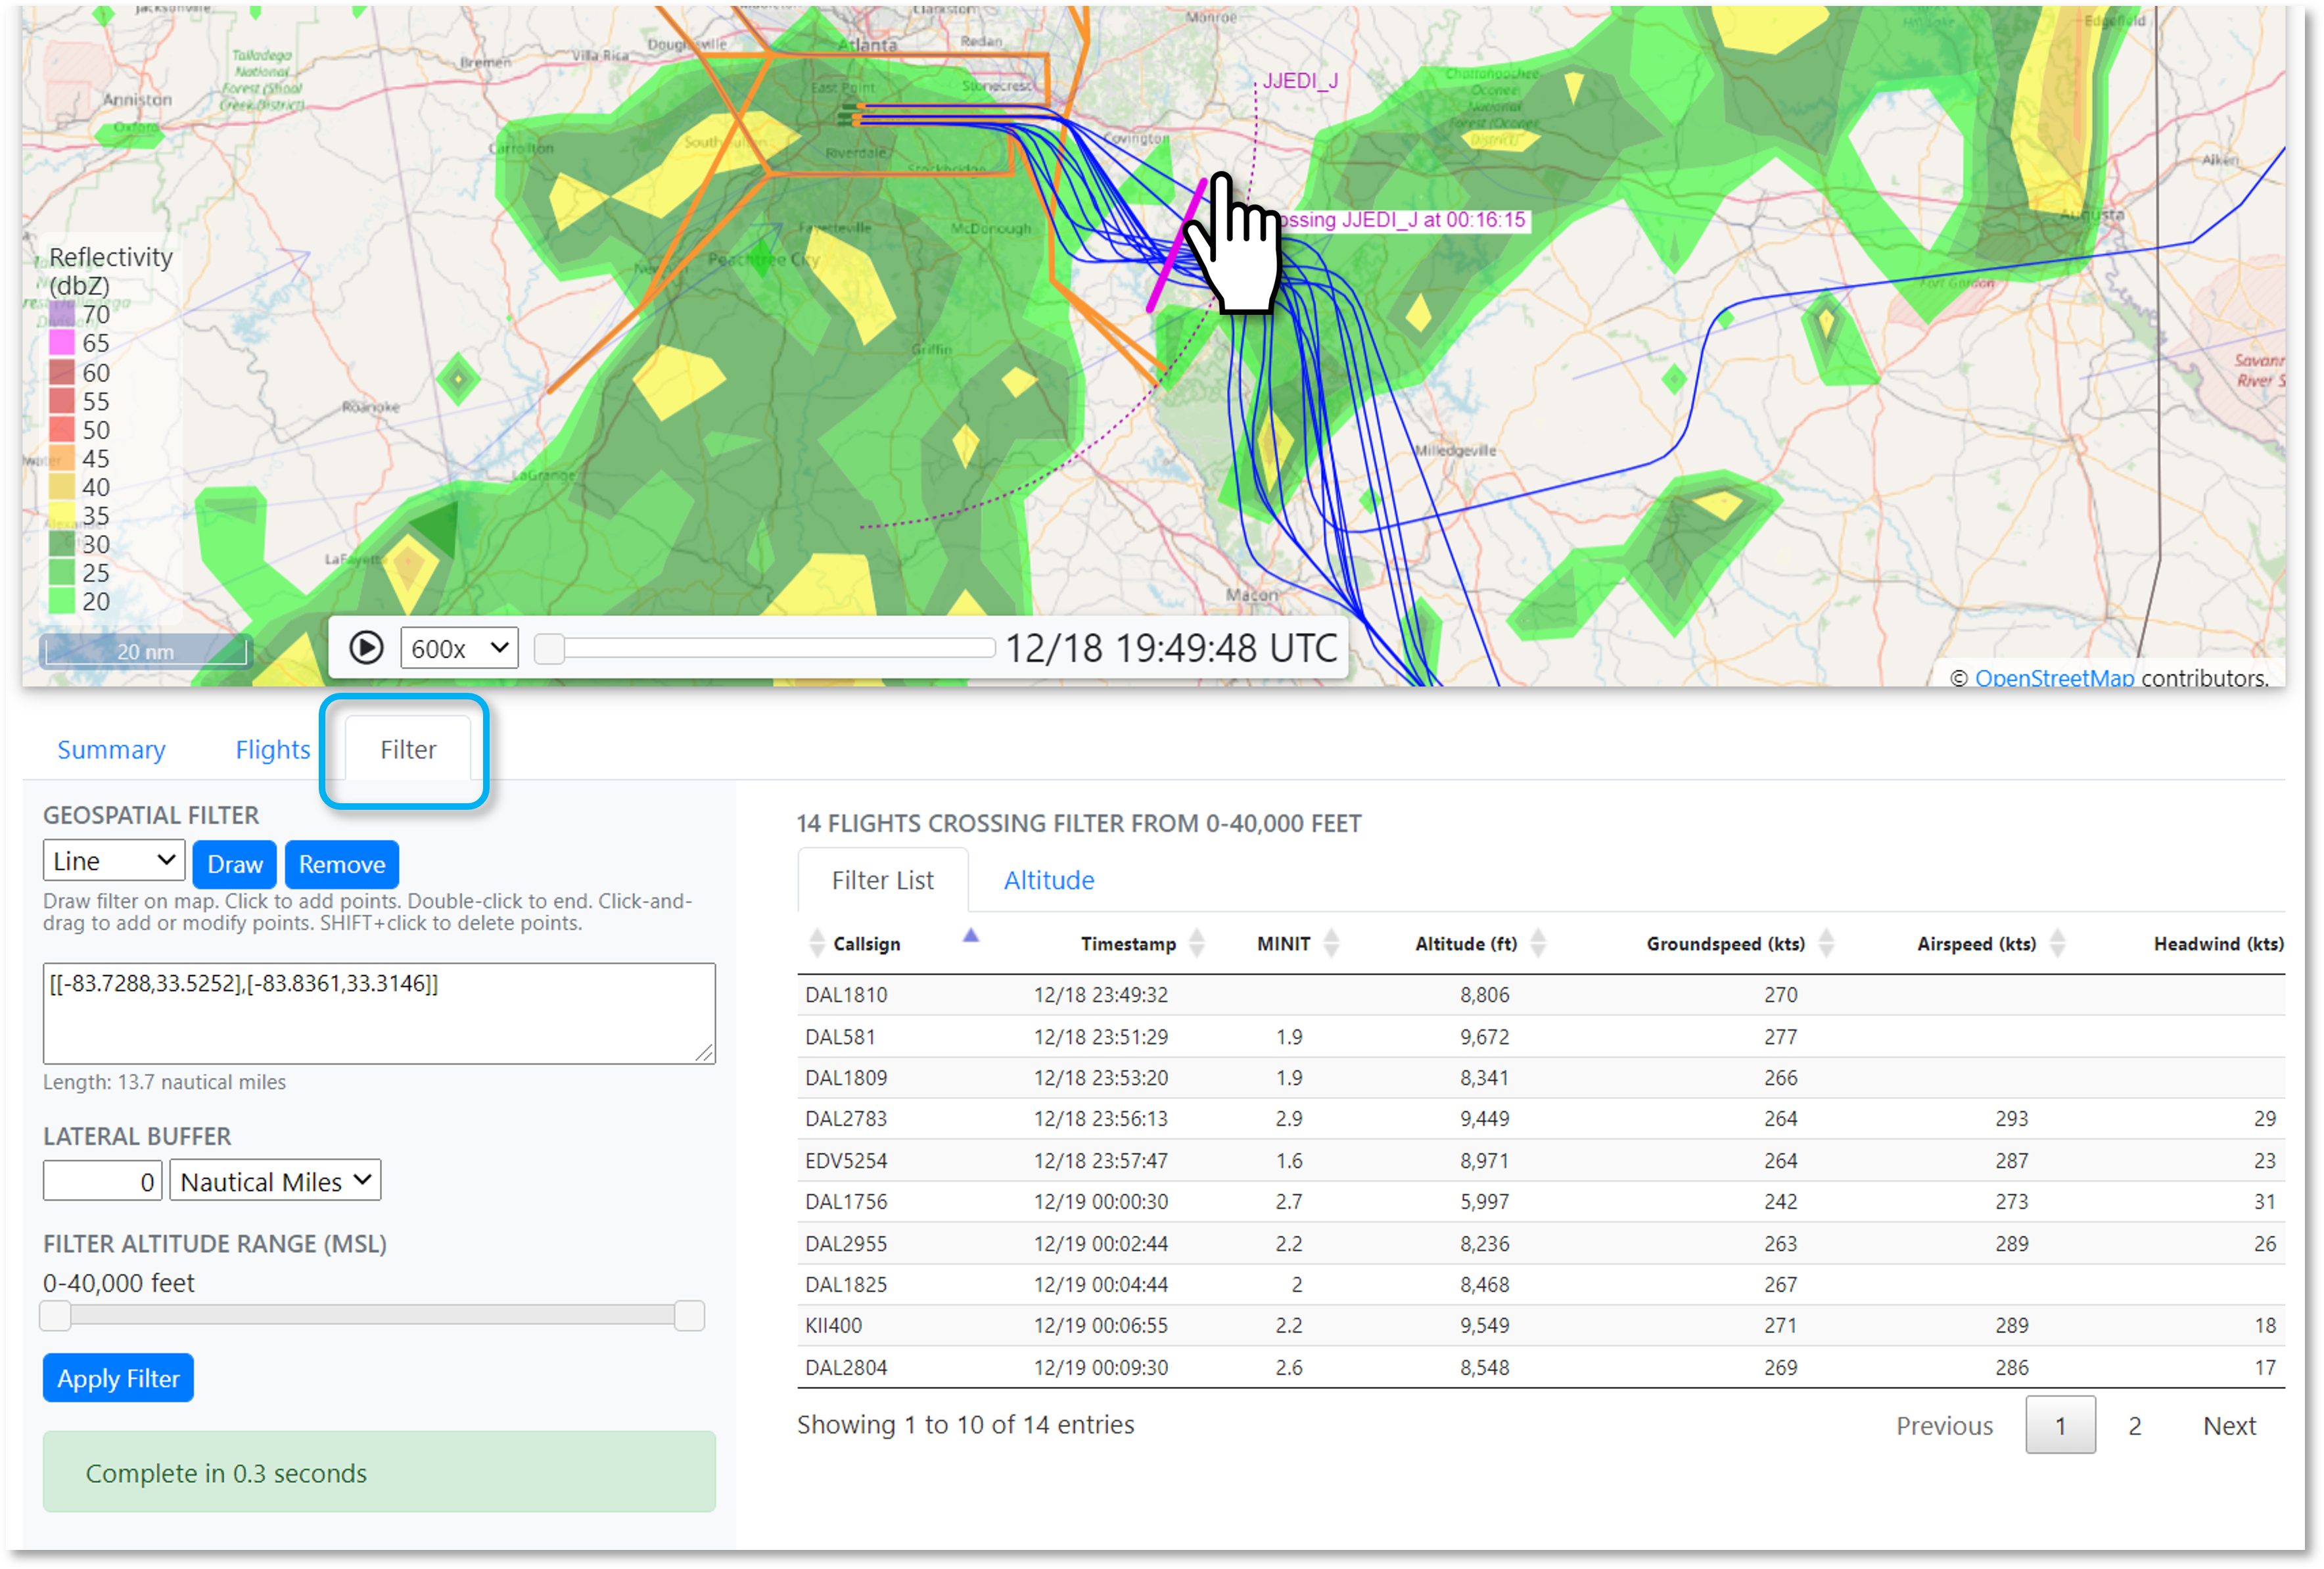This screenshot has height=1569, width=2324.
Task: Click the altitude range slider right handle
Action: (x=689, y=1315)
